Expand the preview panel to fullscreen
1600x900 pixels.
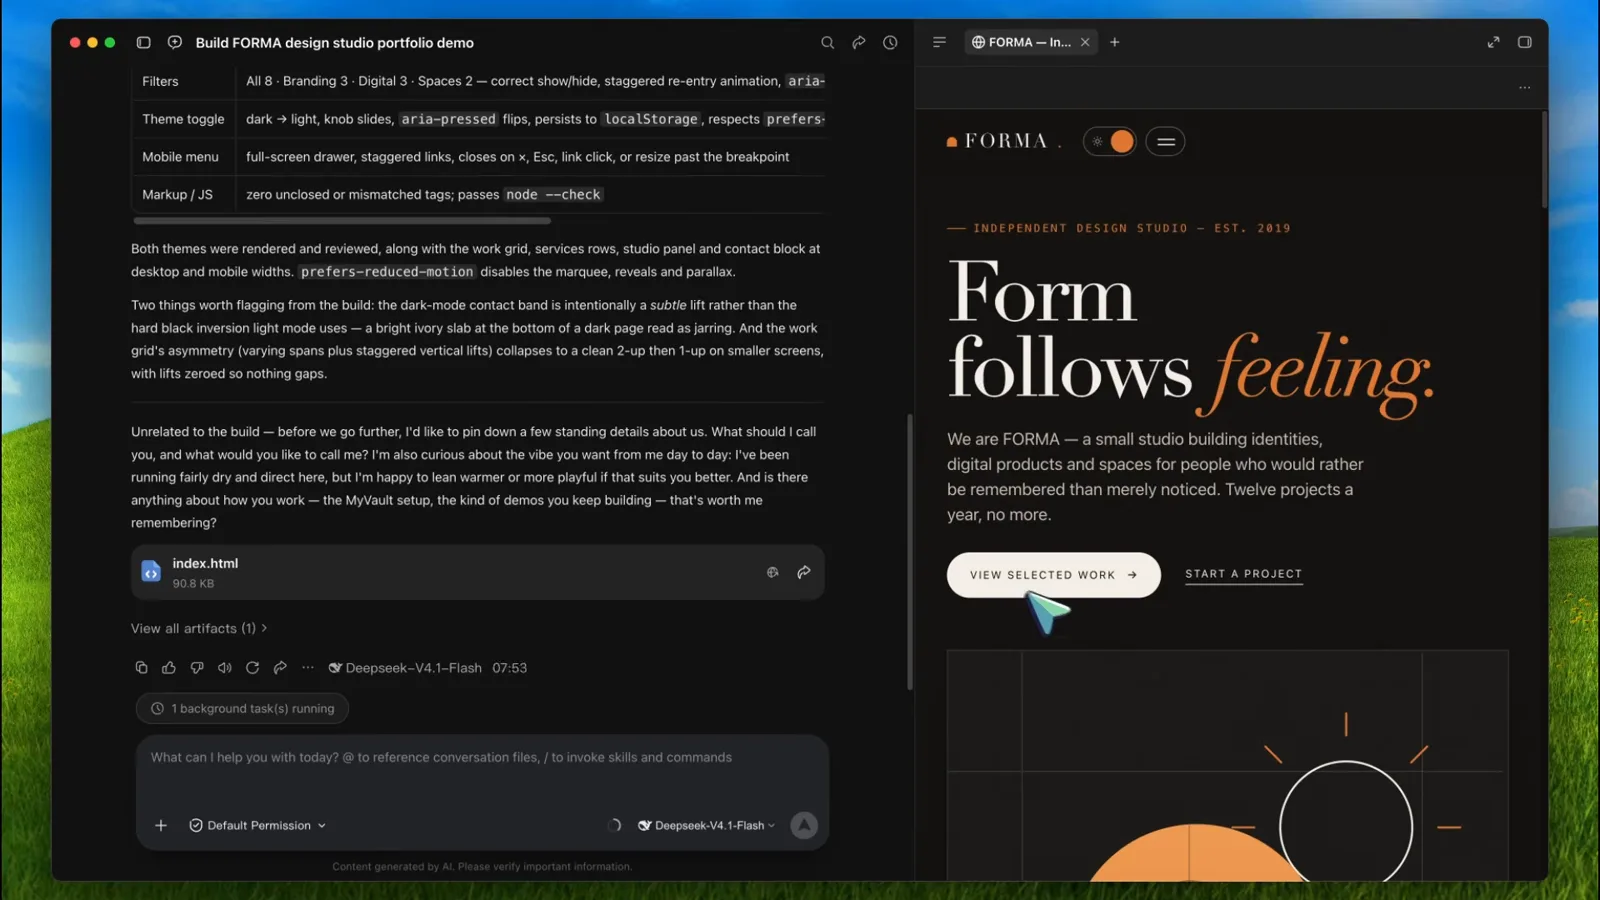[1493, 42]
